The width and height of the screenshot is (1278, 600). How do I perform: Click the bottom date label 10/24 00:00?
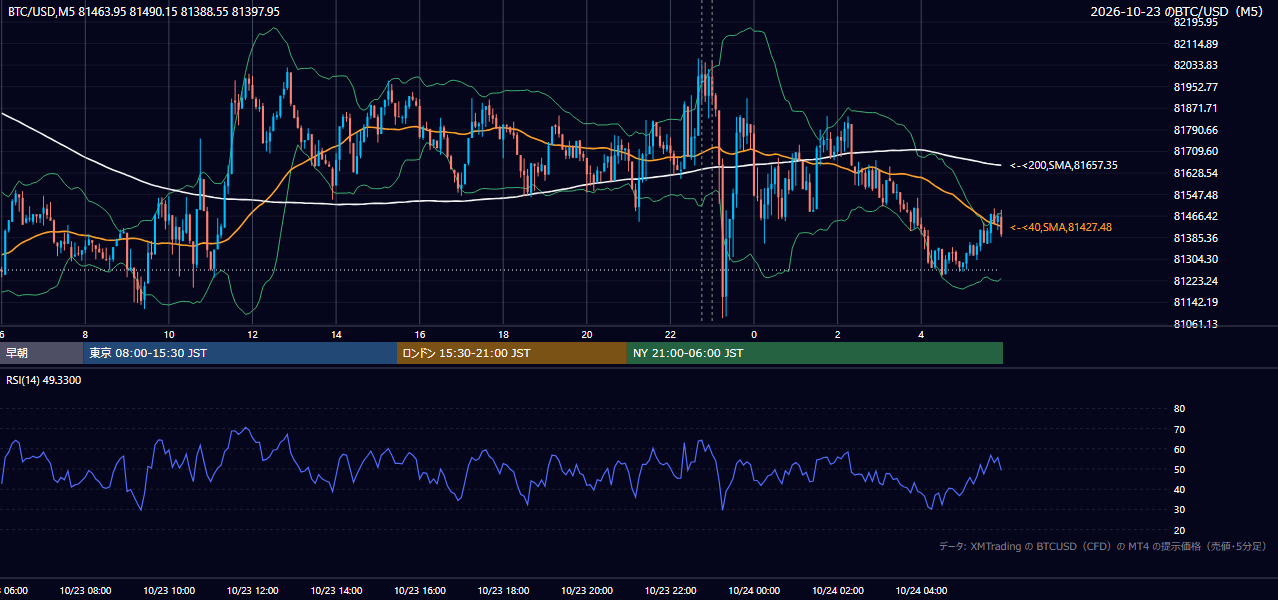(754, 590)
